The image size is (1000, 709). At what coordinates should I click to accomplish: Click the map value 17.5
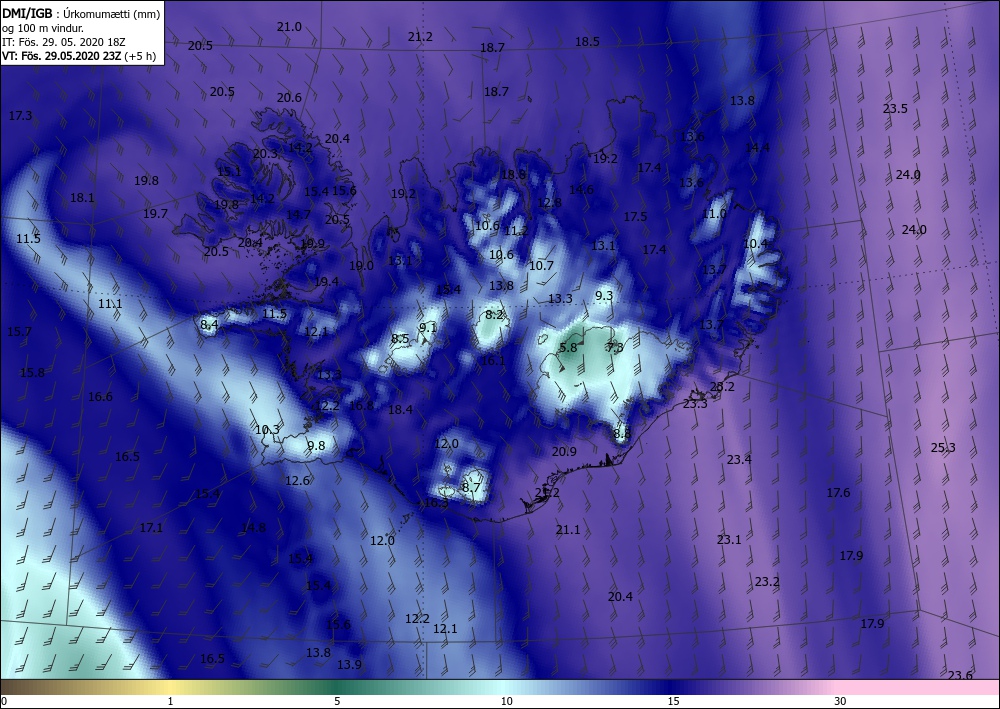point(635,217)
